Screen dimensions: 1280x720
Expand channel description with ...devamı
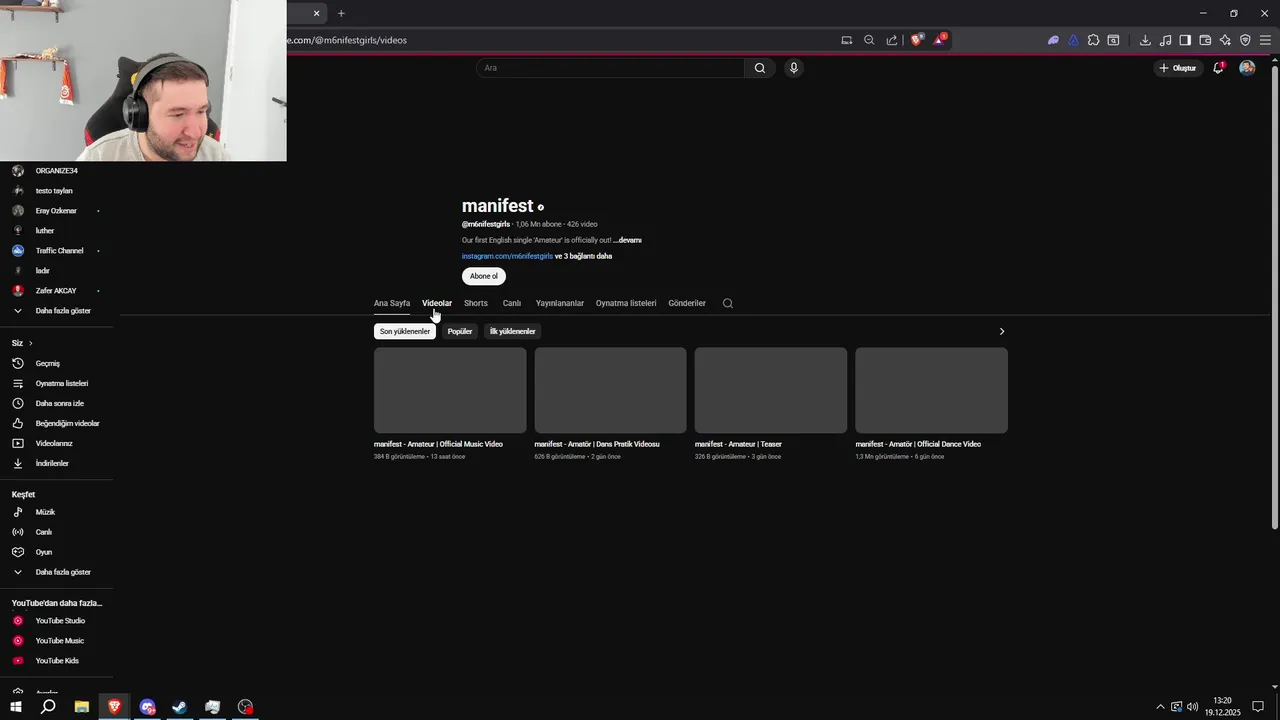coord(627,240)
